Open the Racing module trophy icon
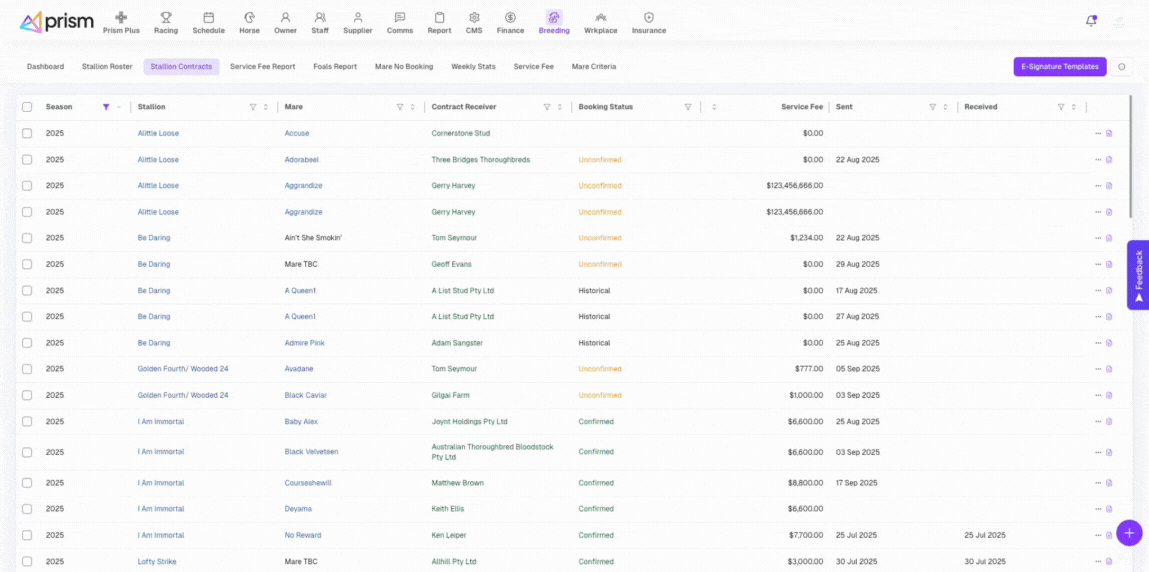Image resolution: width=1149 pixels, height=572 pixels. coord(166,18)
